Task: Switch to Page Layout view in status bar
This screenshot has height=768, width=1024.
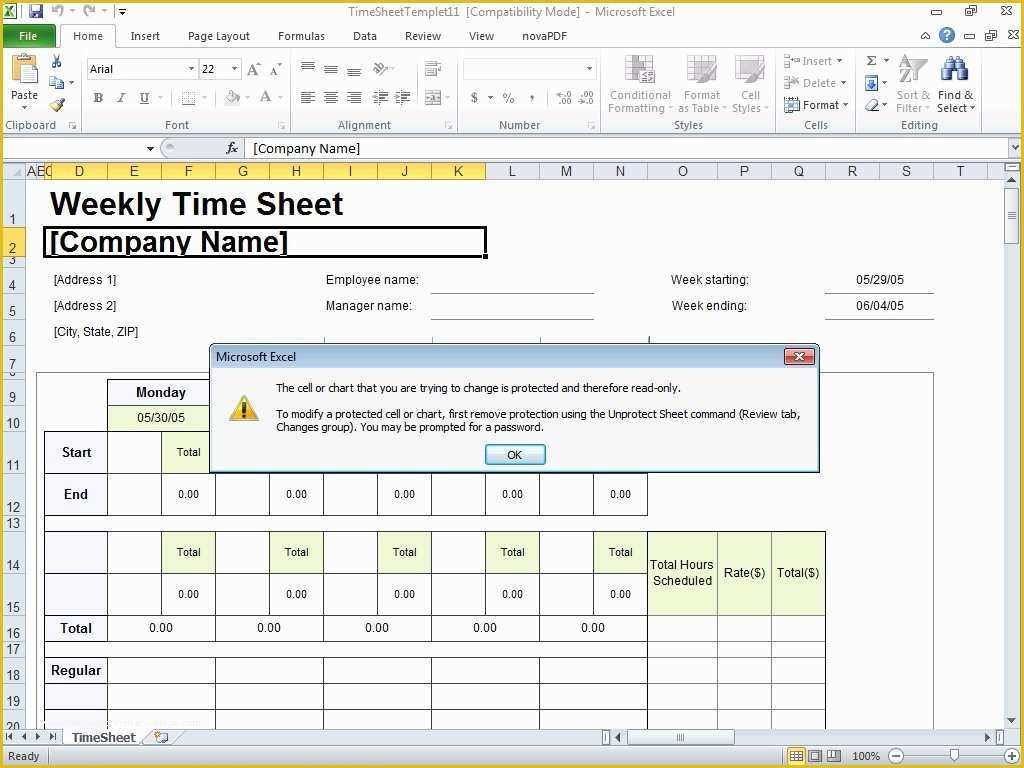Action: pyautogui.click(x=815, y=756)
